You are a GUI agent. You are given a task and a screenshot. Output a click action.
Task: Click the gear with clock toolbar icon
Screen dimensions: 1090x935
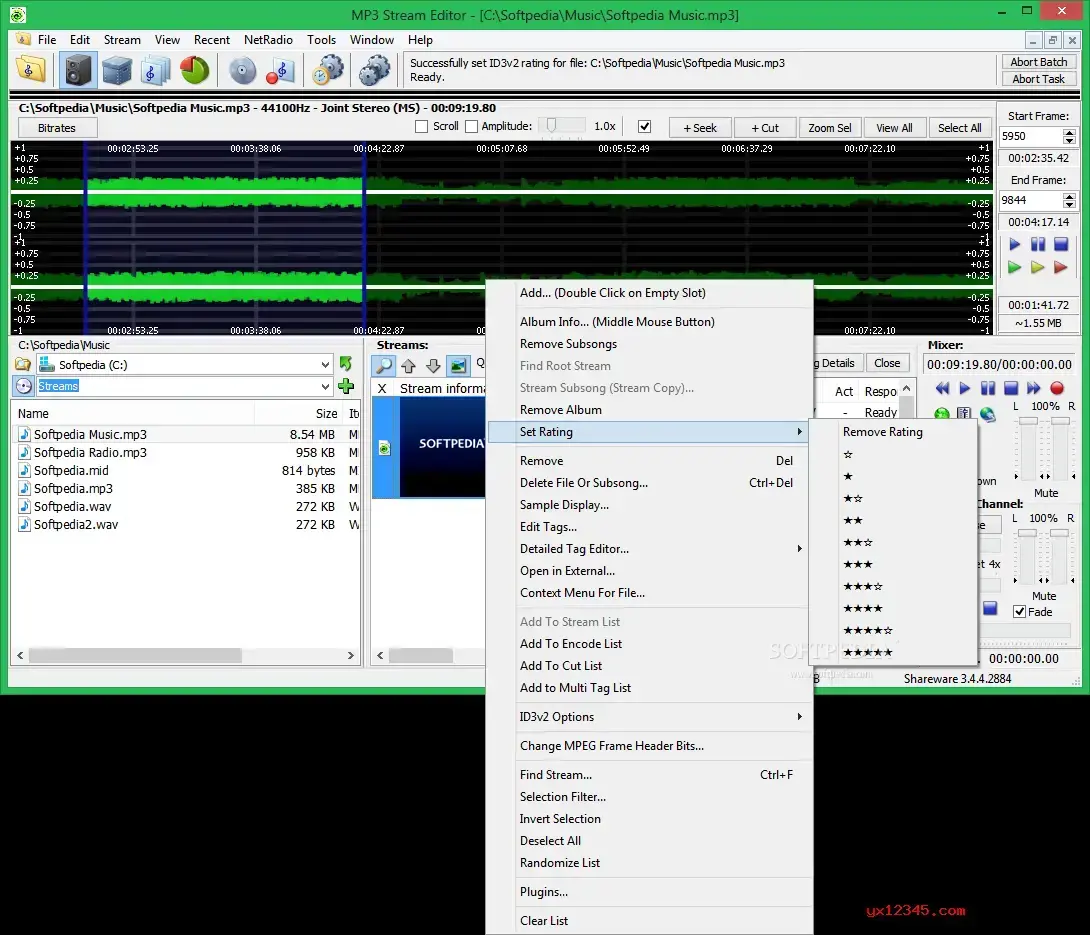[x=327, y=70]
